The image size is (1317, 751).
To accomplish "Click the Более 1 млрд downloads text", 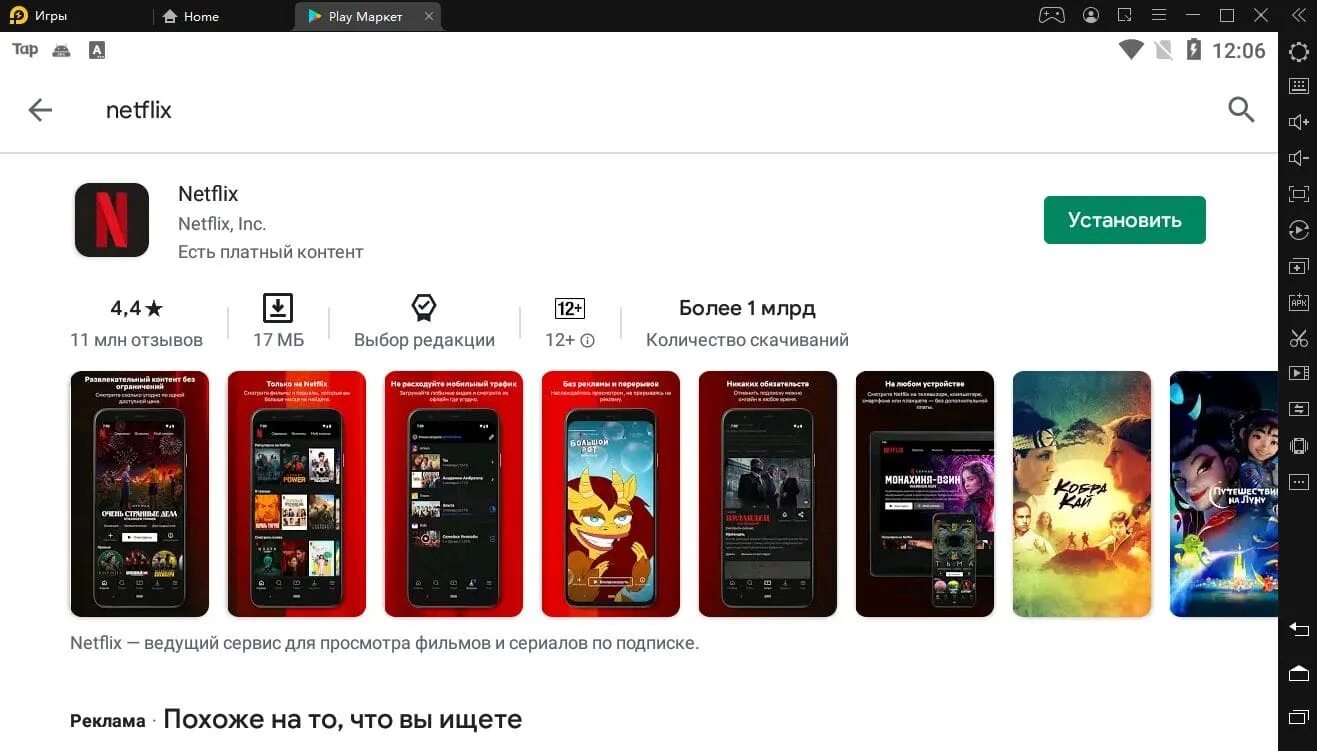I will coord(747,308).
